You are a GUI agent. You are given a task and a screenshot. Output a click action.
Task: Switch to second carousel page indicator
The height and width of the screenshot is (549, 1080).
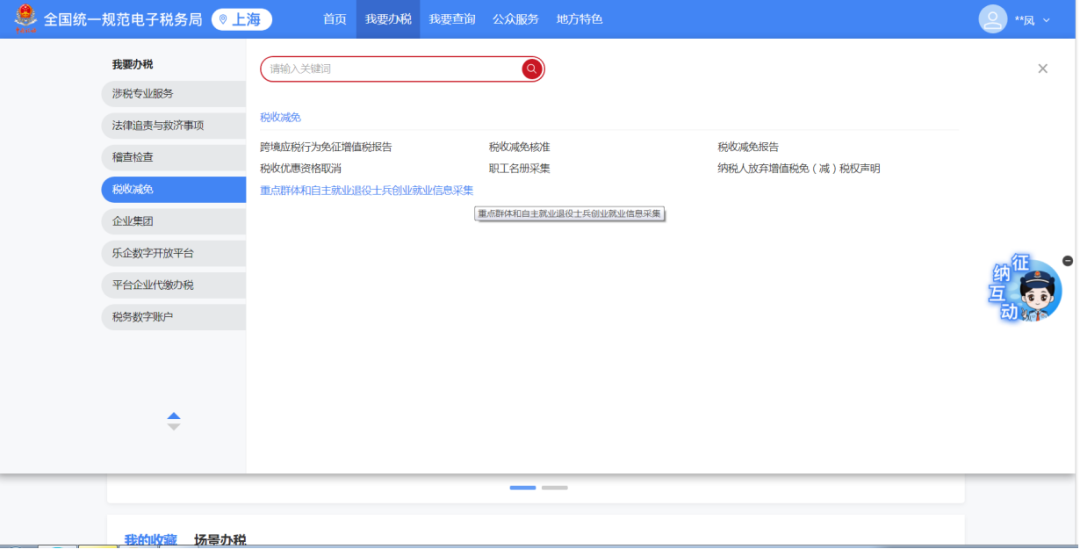pos(554,488)
